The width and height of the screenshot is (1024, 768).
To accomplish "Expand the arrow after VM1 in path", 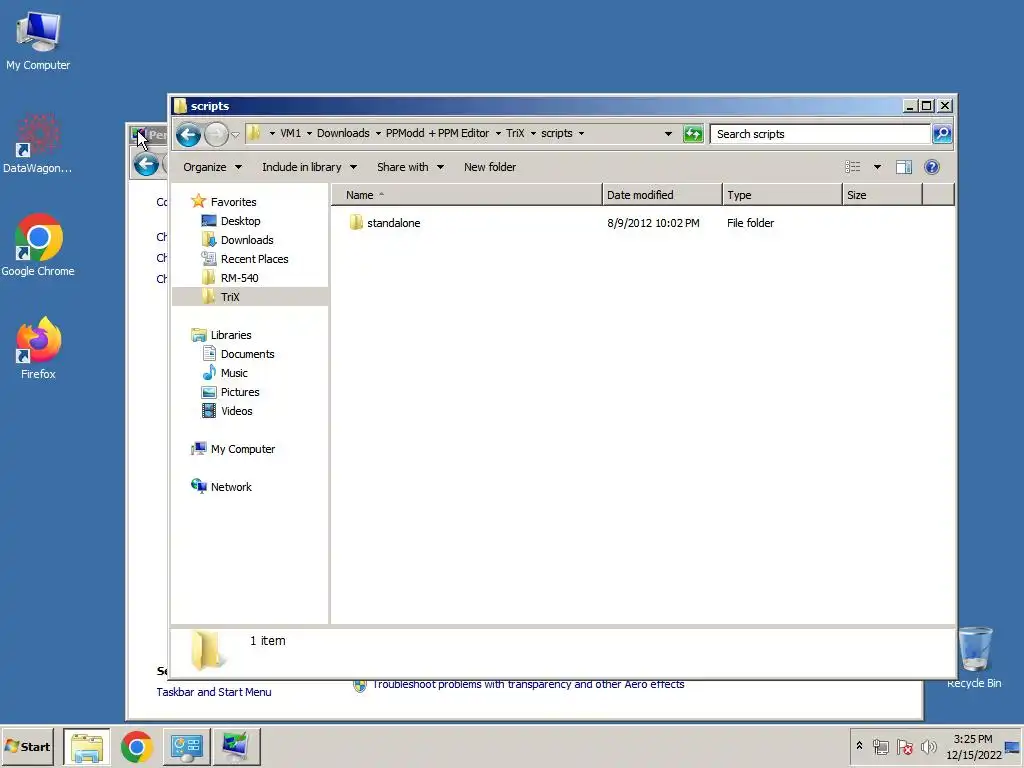I will [x=309, y=133].
